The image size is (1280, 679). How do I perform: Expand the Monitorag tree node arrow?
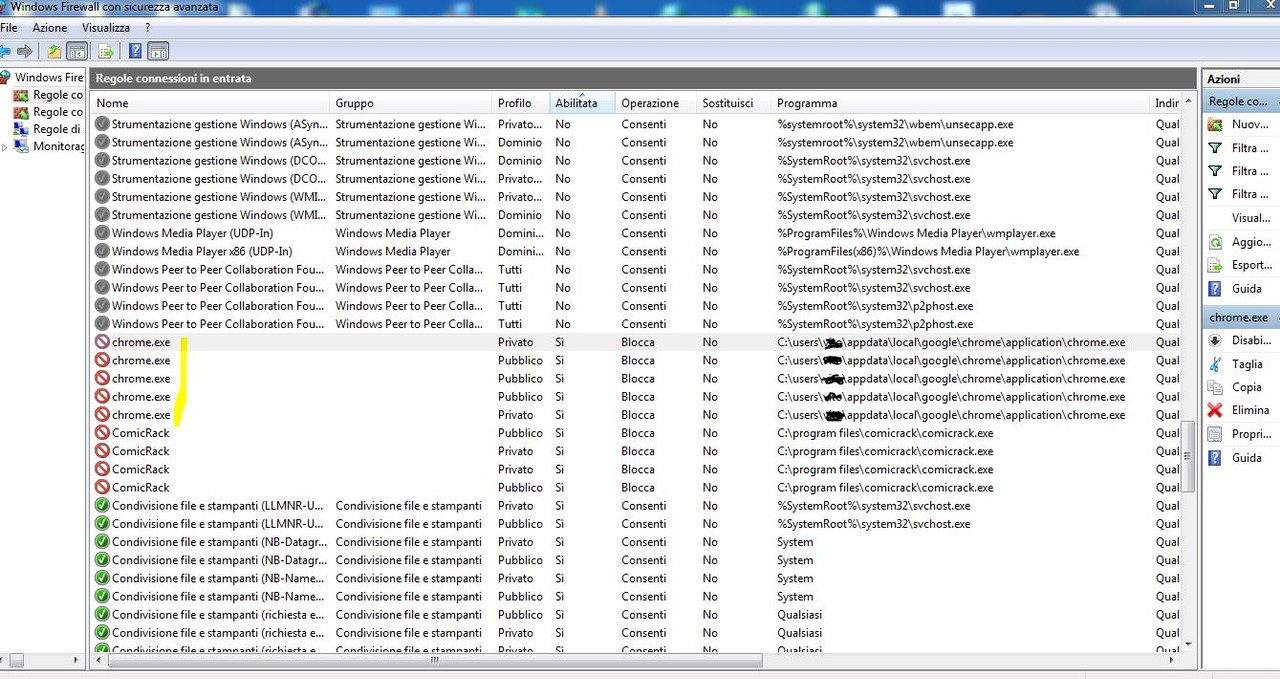tap(5, 147)
